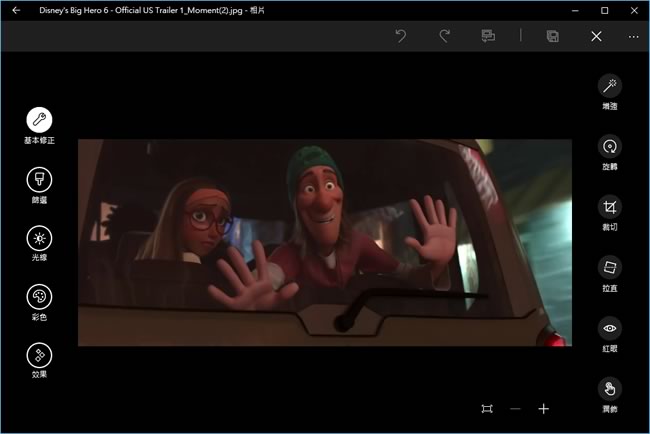The height and width of the screenshot is (434, 650).
Task: Select the 潤飾 (Retouch) tool
Action: tap(609, 389)
